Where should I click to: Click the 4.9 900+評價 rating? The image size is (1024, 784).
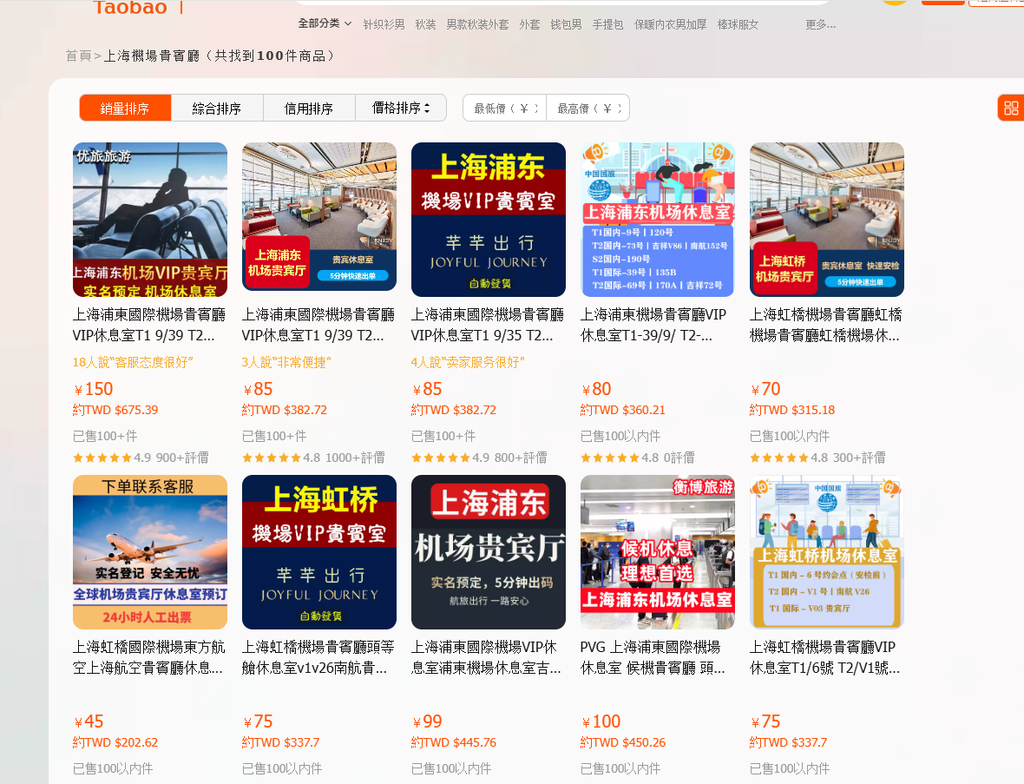141,458
